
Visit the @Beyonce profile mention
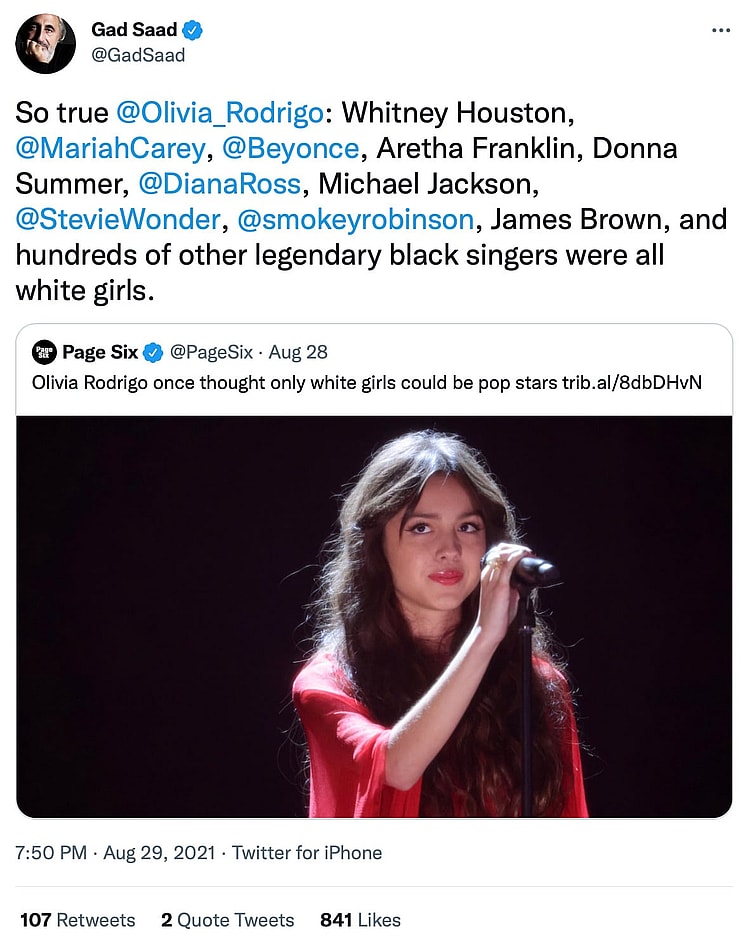(290, 149)
